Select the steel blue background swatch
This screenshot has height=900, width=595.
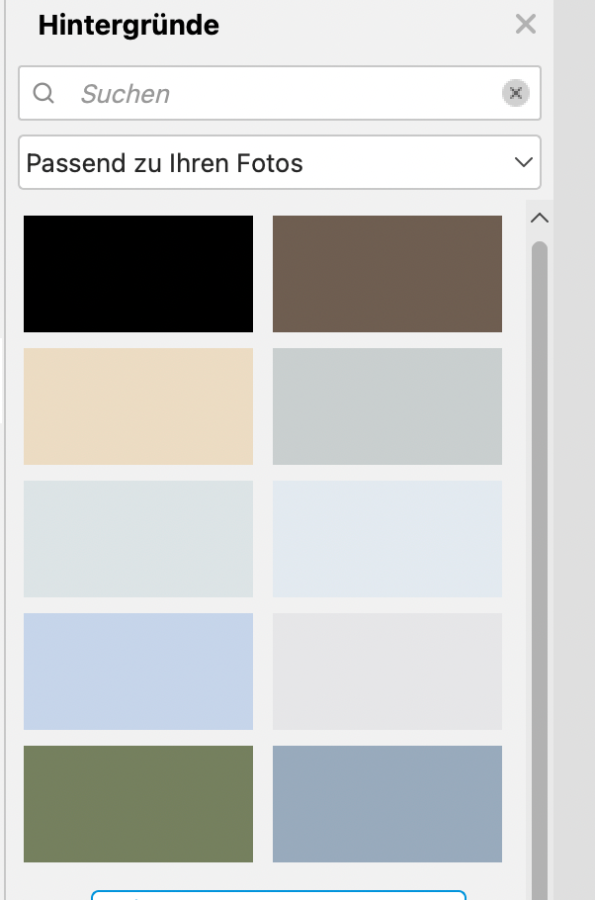[387, 804]
